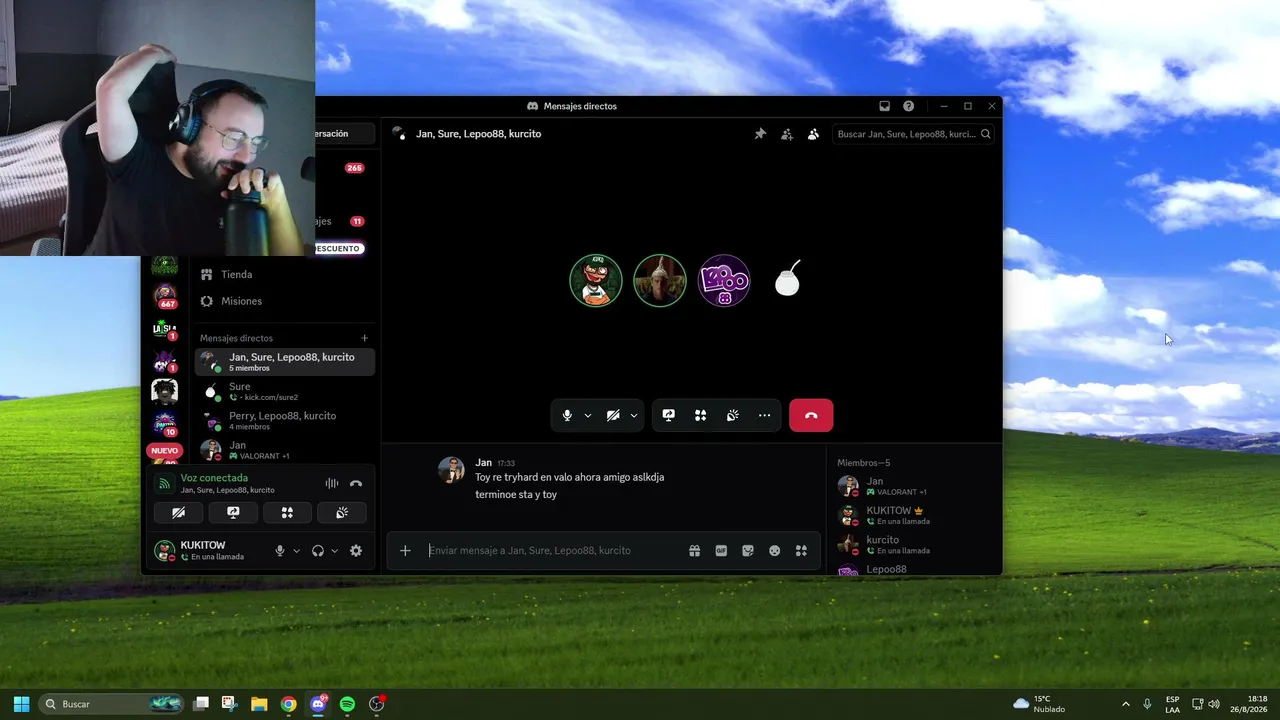Viewport: 1280px width, 720px height.
Task: Open Google Chrome from the taskbar
Action: tap(288, 704)
